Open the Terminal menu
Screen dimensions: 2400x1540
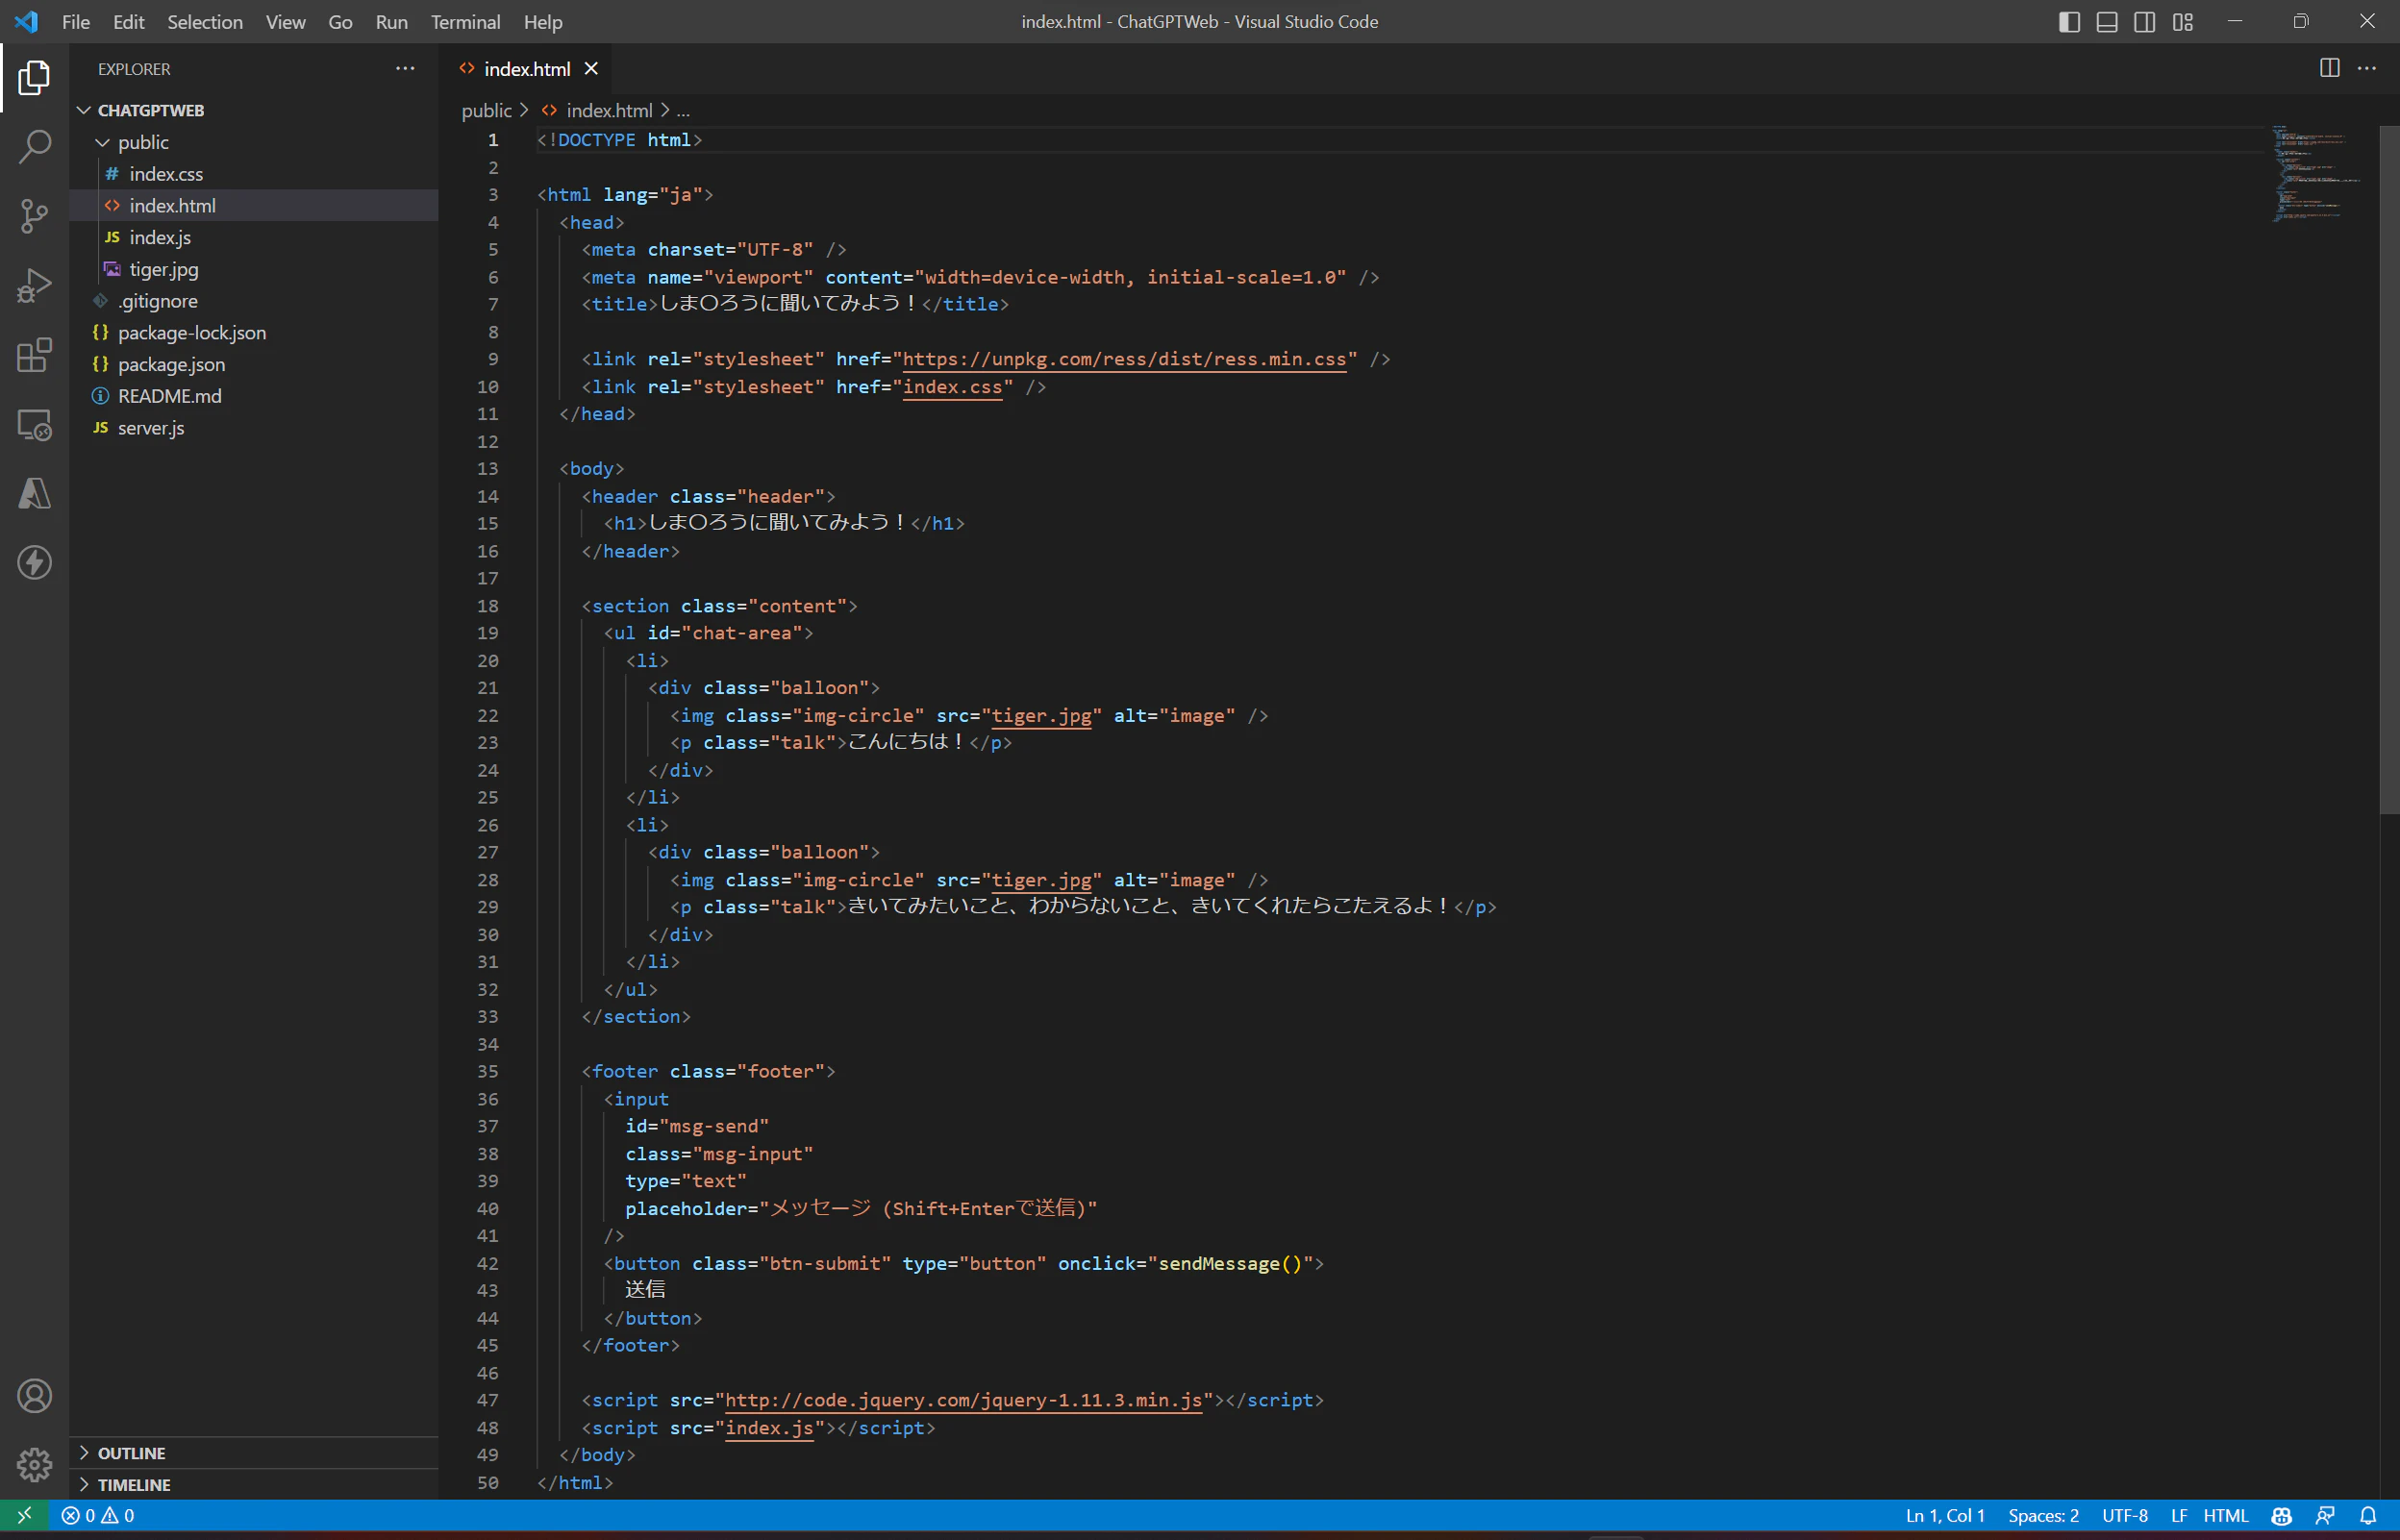click(465, 22)
